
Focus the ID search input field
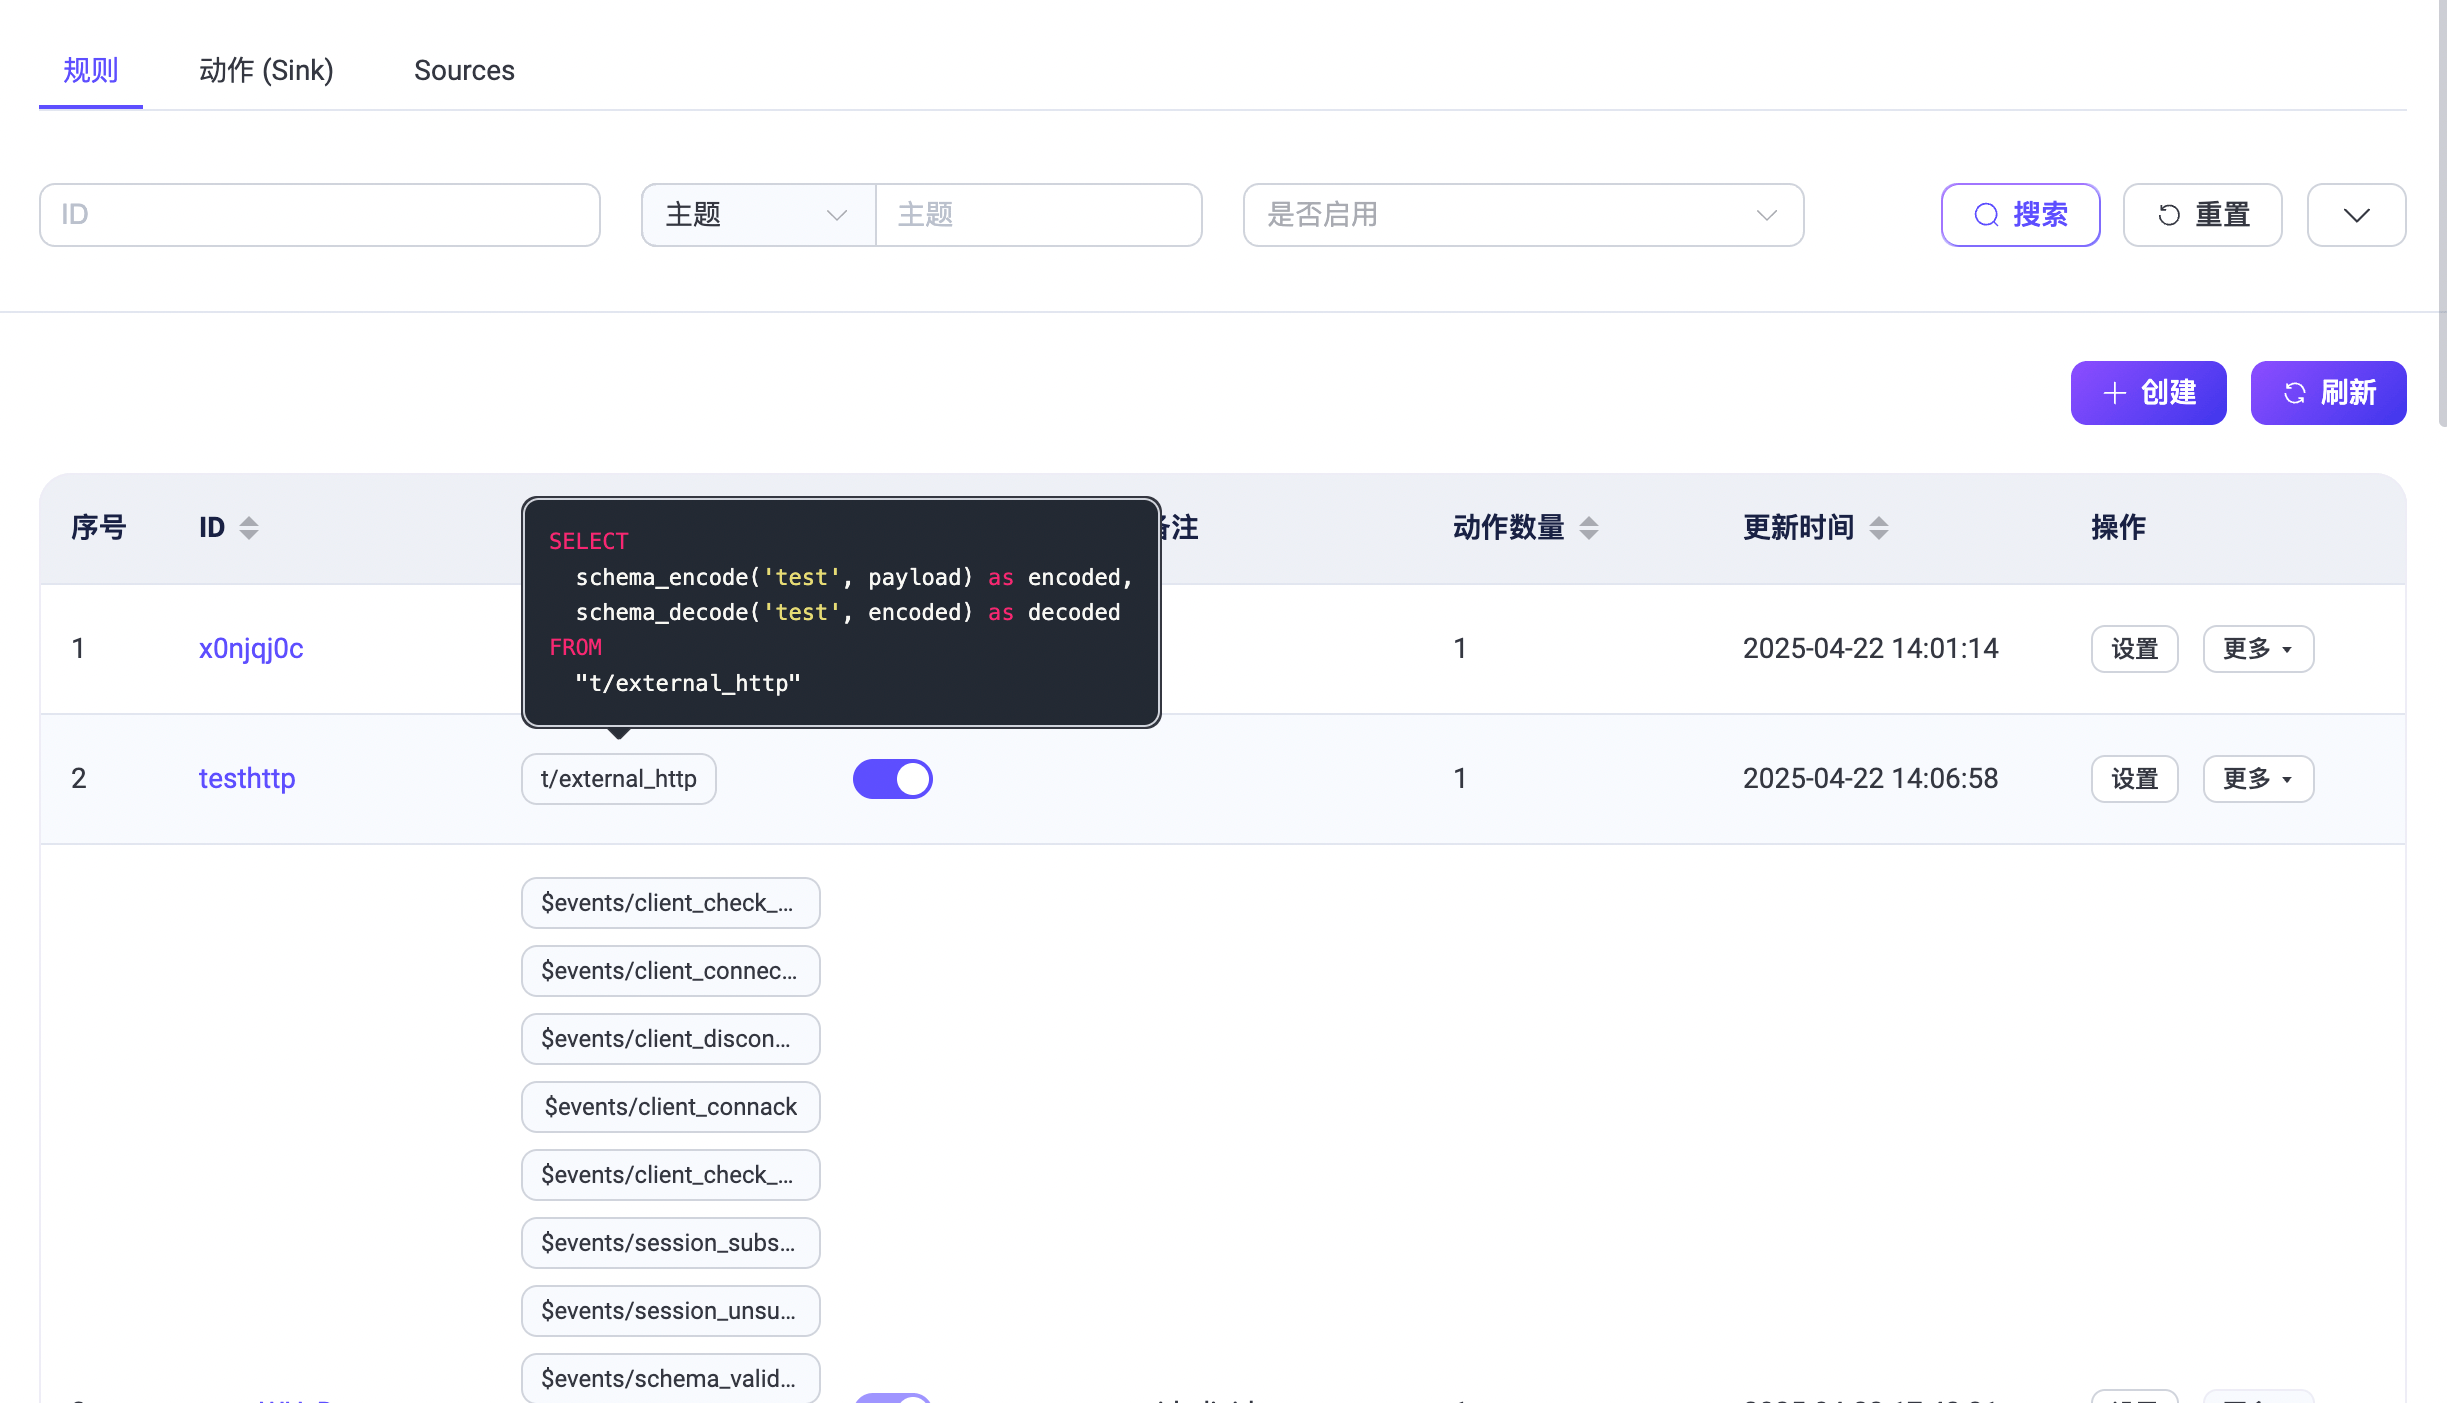pyautogui.click(x=319, y=215)
